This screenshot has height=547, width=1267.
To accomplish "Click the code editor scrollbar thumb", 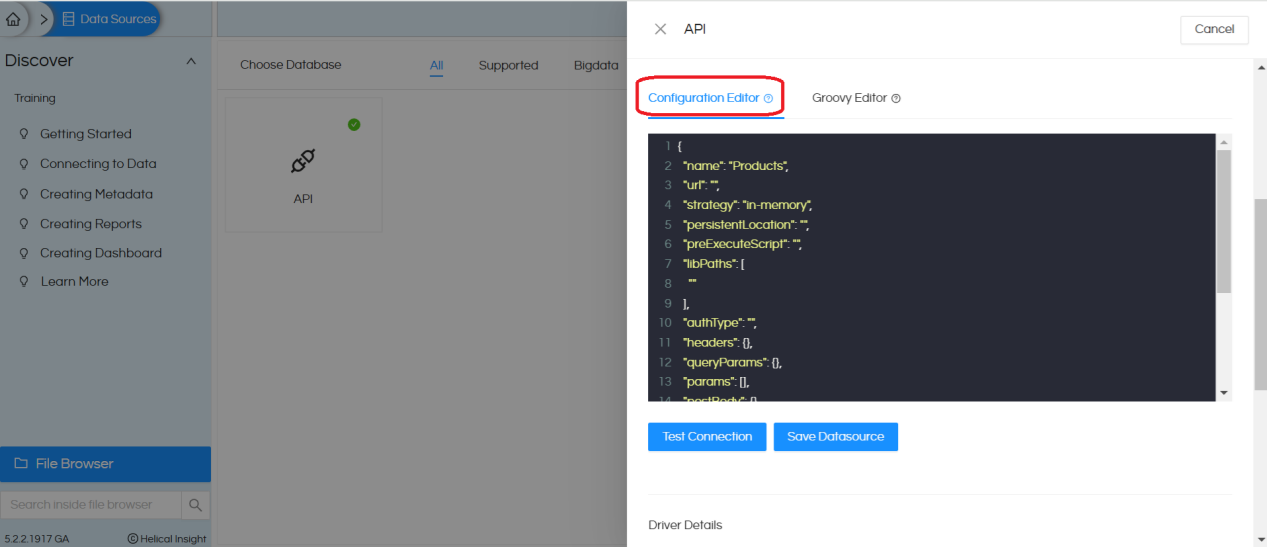I will (x=1224, y=222).
